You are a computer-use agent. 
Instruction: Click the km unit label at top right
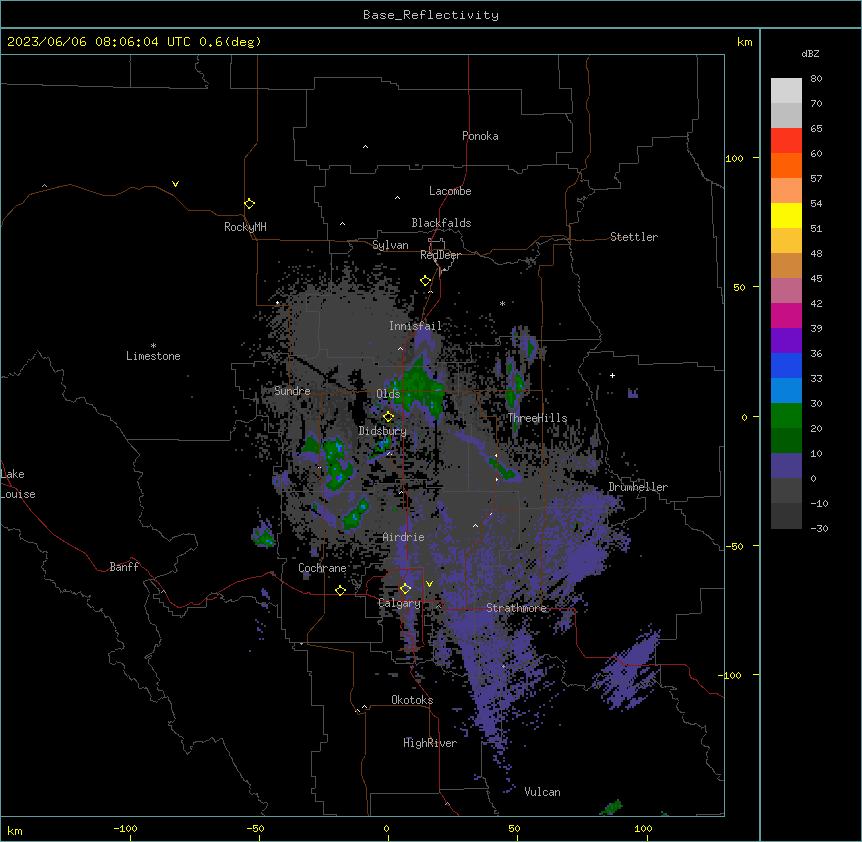tap(744, 42)
